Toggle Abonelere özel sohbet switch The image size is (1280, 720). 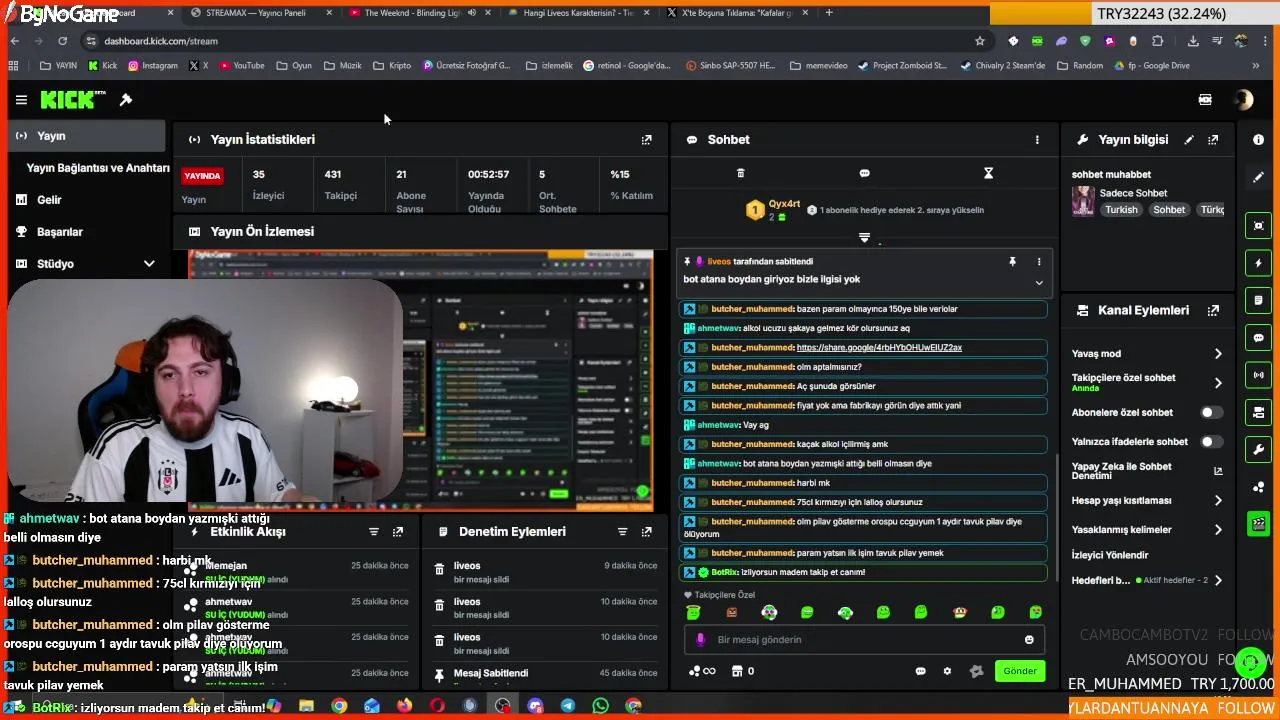[1211, 412]
